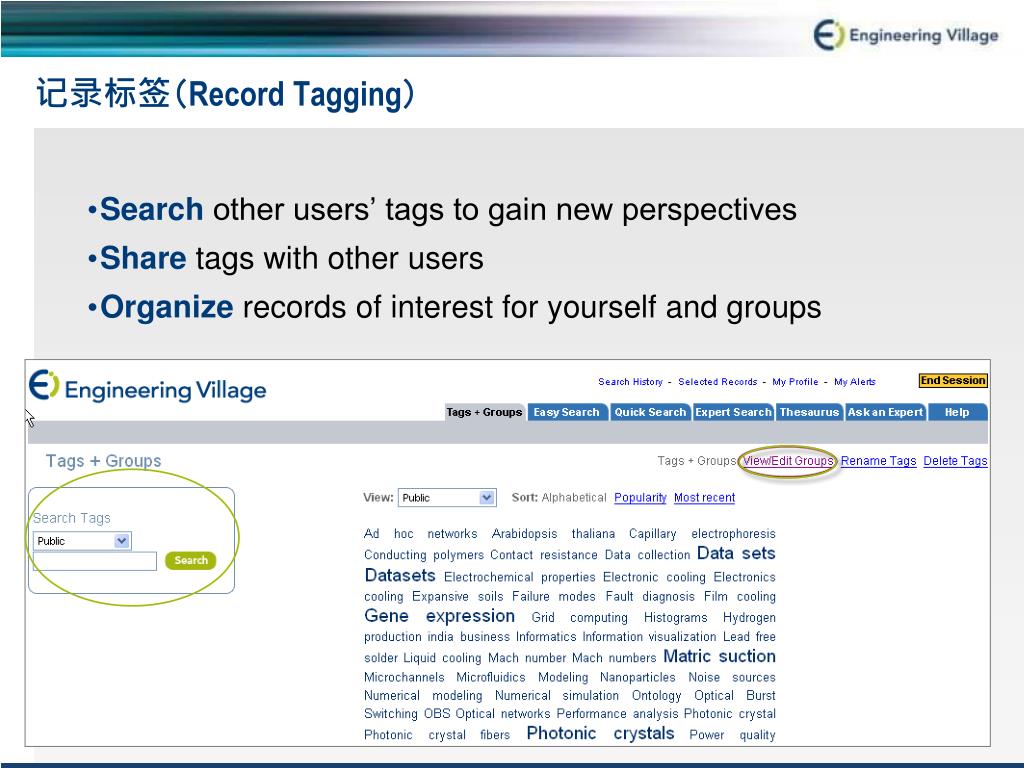Open the 'Electrochemical properties' tag
Viewport: 1024px width, 768px height.
519,577
